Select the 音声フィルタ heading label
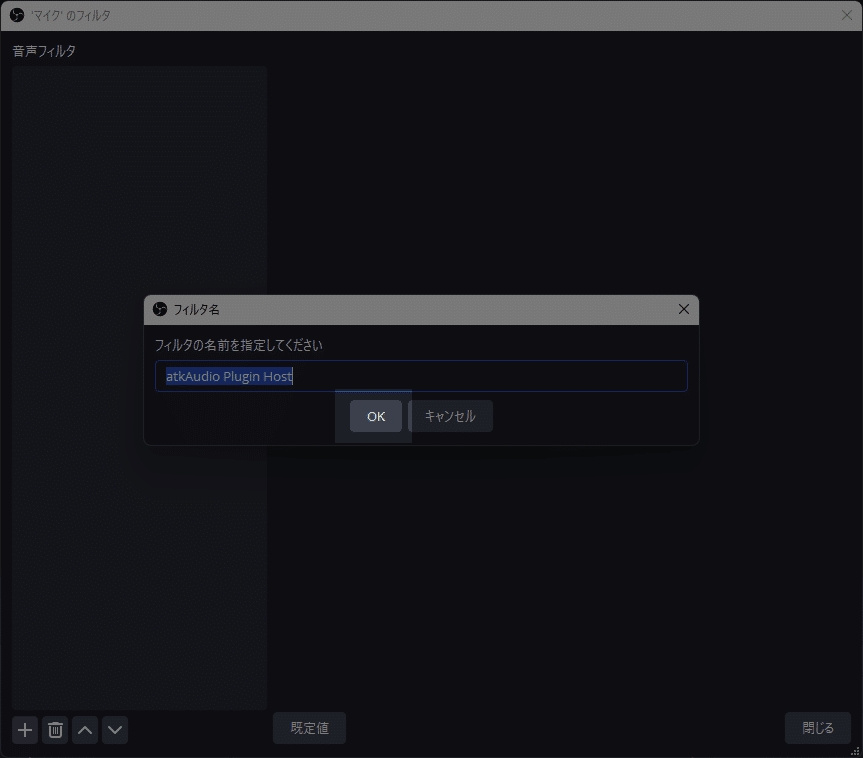 click(43, 50)
